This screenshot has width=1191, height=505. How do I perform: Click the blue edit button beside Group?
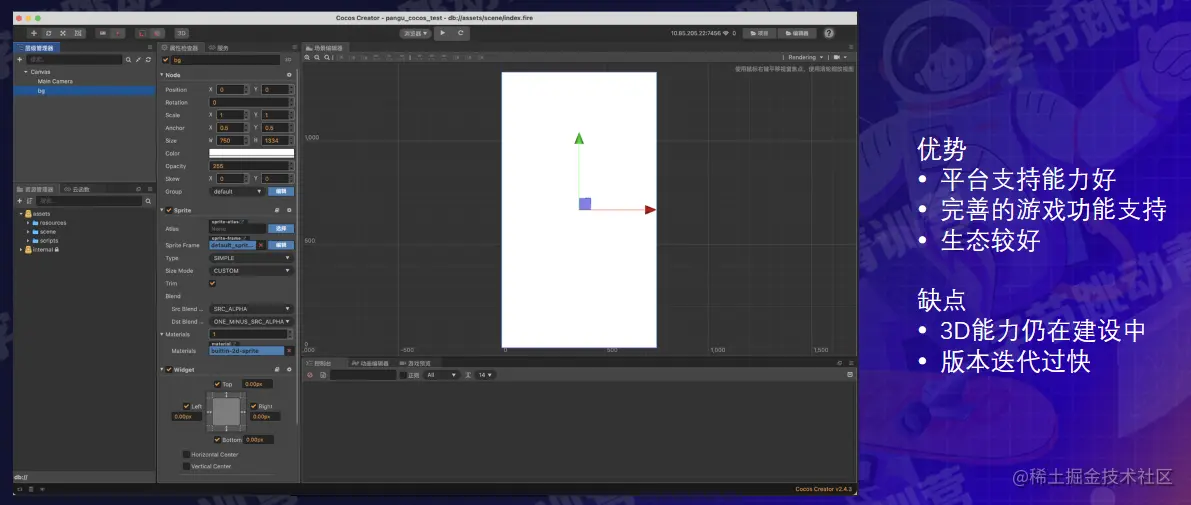(280, 191)
